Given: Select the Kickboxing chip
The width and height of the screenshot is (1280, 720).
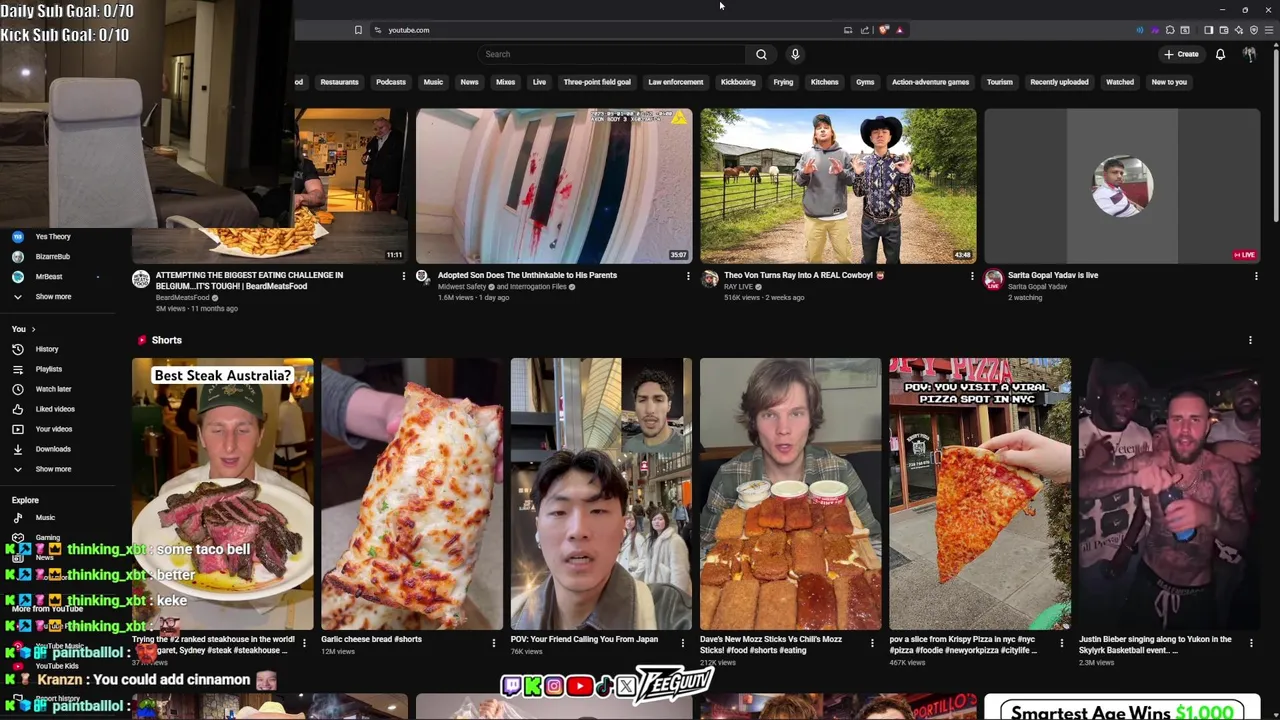Looking at the screenshot, I should point(738,82).
